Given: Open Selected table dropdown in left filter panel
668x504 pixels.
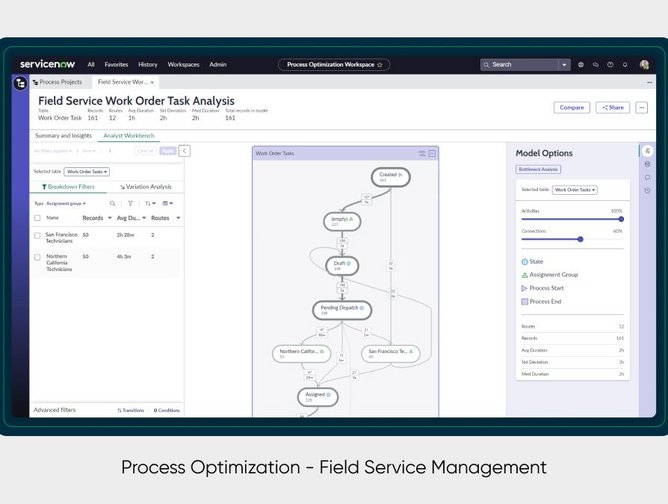Looking at the screenshot, I should [x=86, y=172].
